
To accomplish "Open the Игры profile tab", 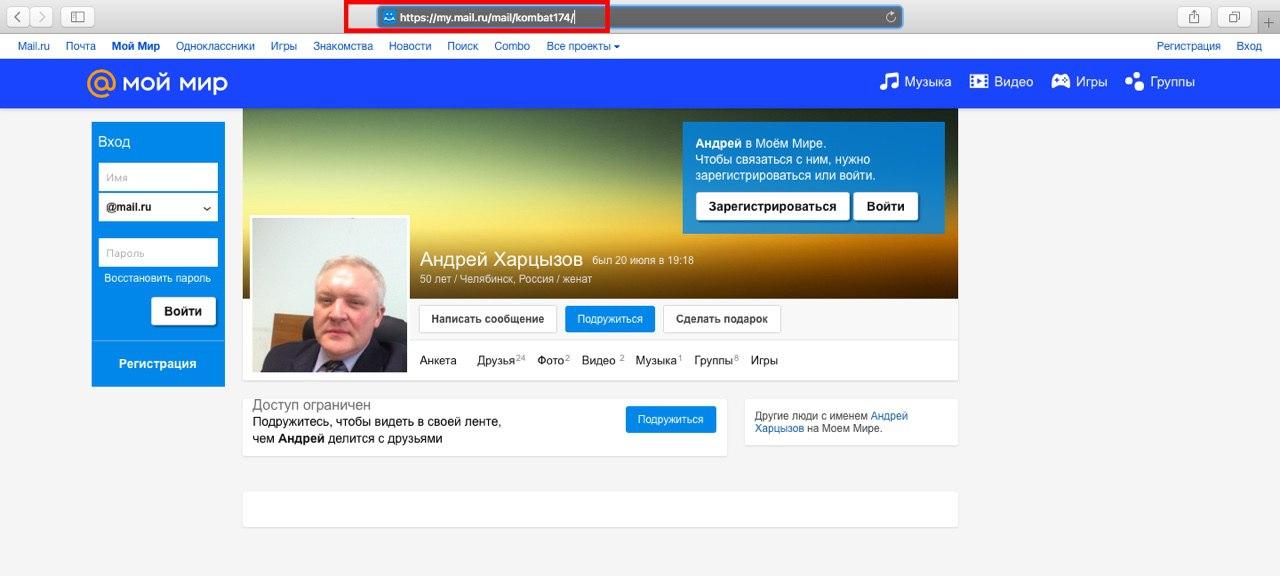I will click(x=764, y=360).
